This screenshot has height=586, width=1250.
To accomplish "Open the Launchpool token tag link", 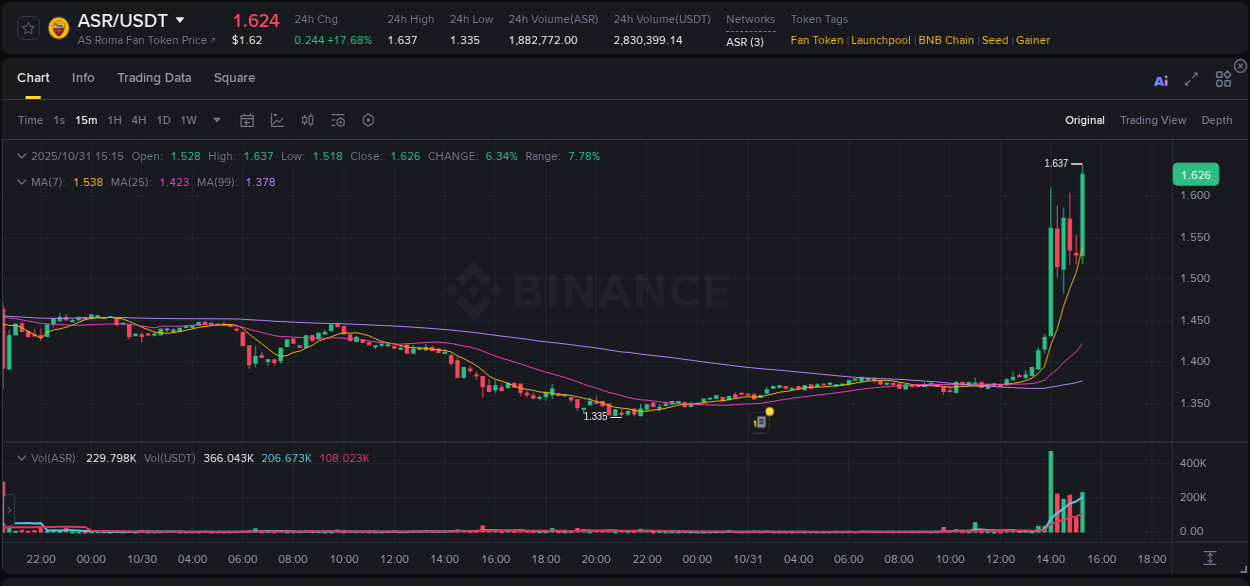I will tap(881, 40).
